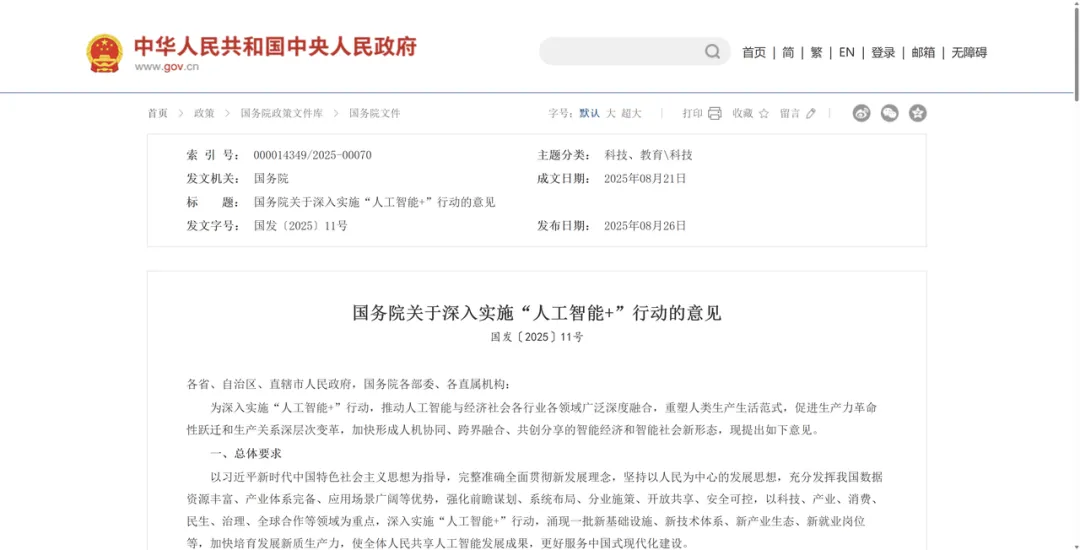The image size is (1080, 550).
Task: Open the 登录 login link
Action: pos(883,53)
